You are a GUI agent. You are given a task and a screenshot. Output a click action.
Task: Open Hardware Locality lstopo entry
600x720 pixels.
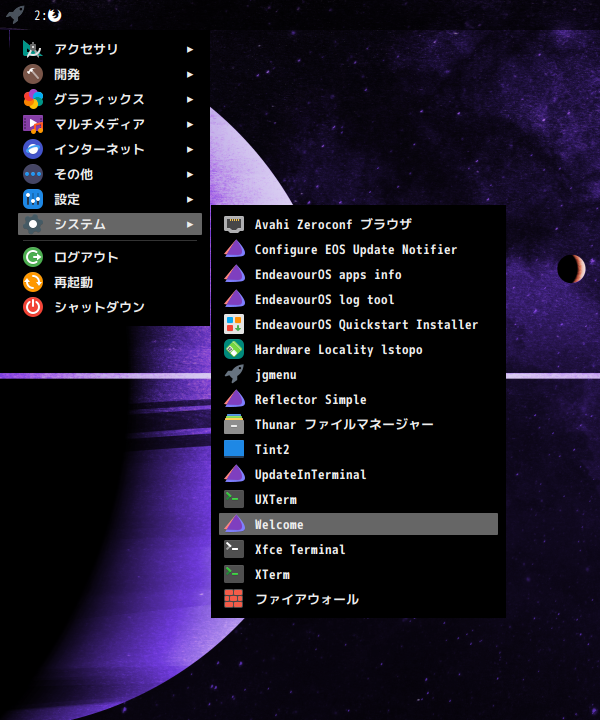click(x=358, y=349)
